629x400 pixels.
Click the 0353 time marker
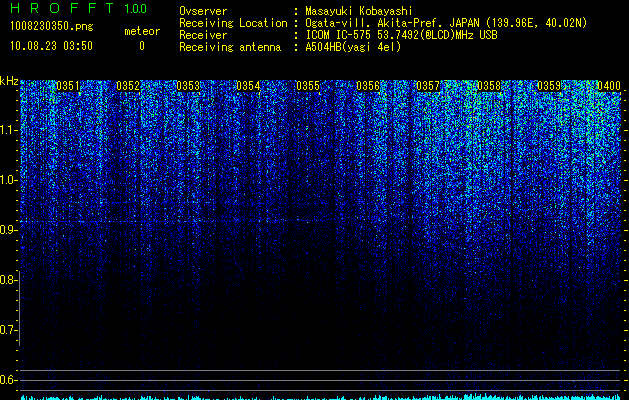[x=188, y=86]
